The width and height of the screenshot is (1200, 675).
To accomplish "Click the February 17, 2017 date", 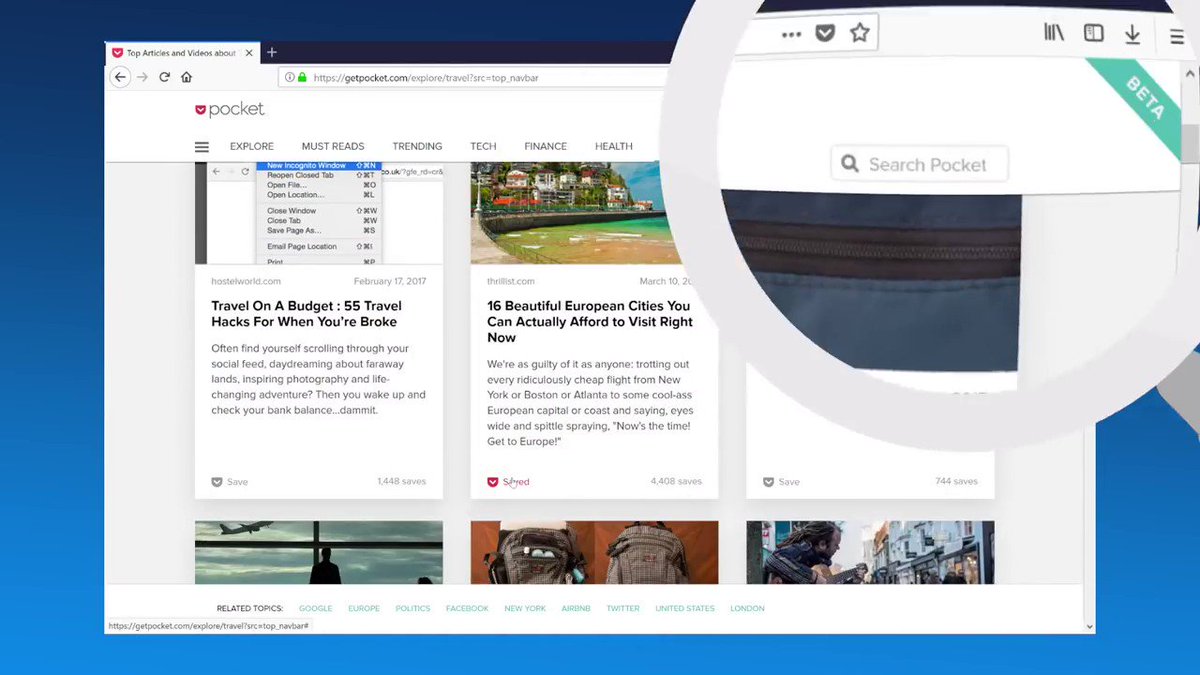I will tap(390, 282).
